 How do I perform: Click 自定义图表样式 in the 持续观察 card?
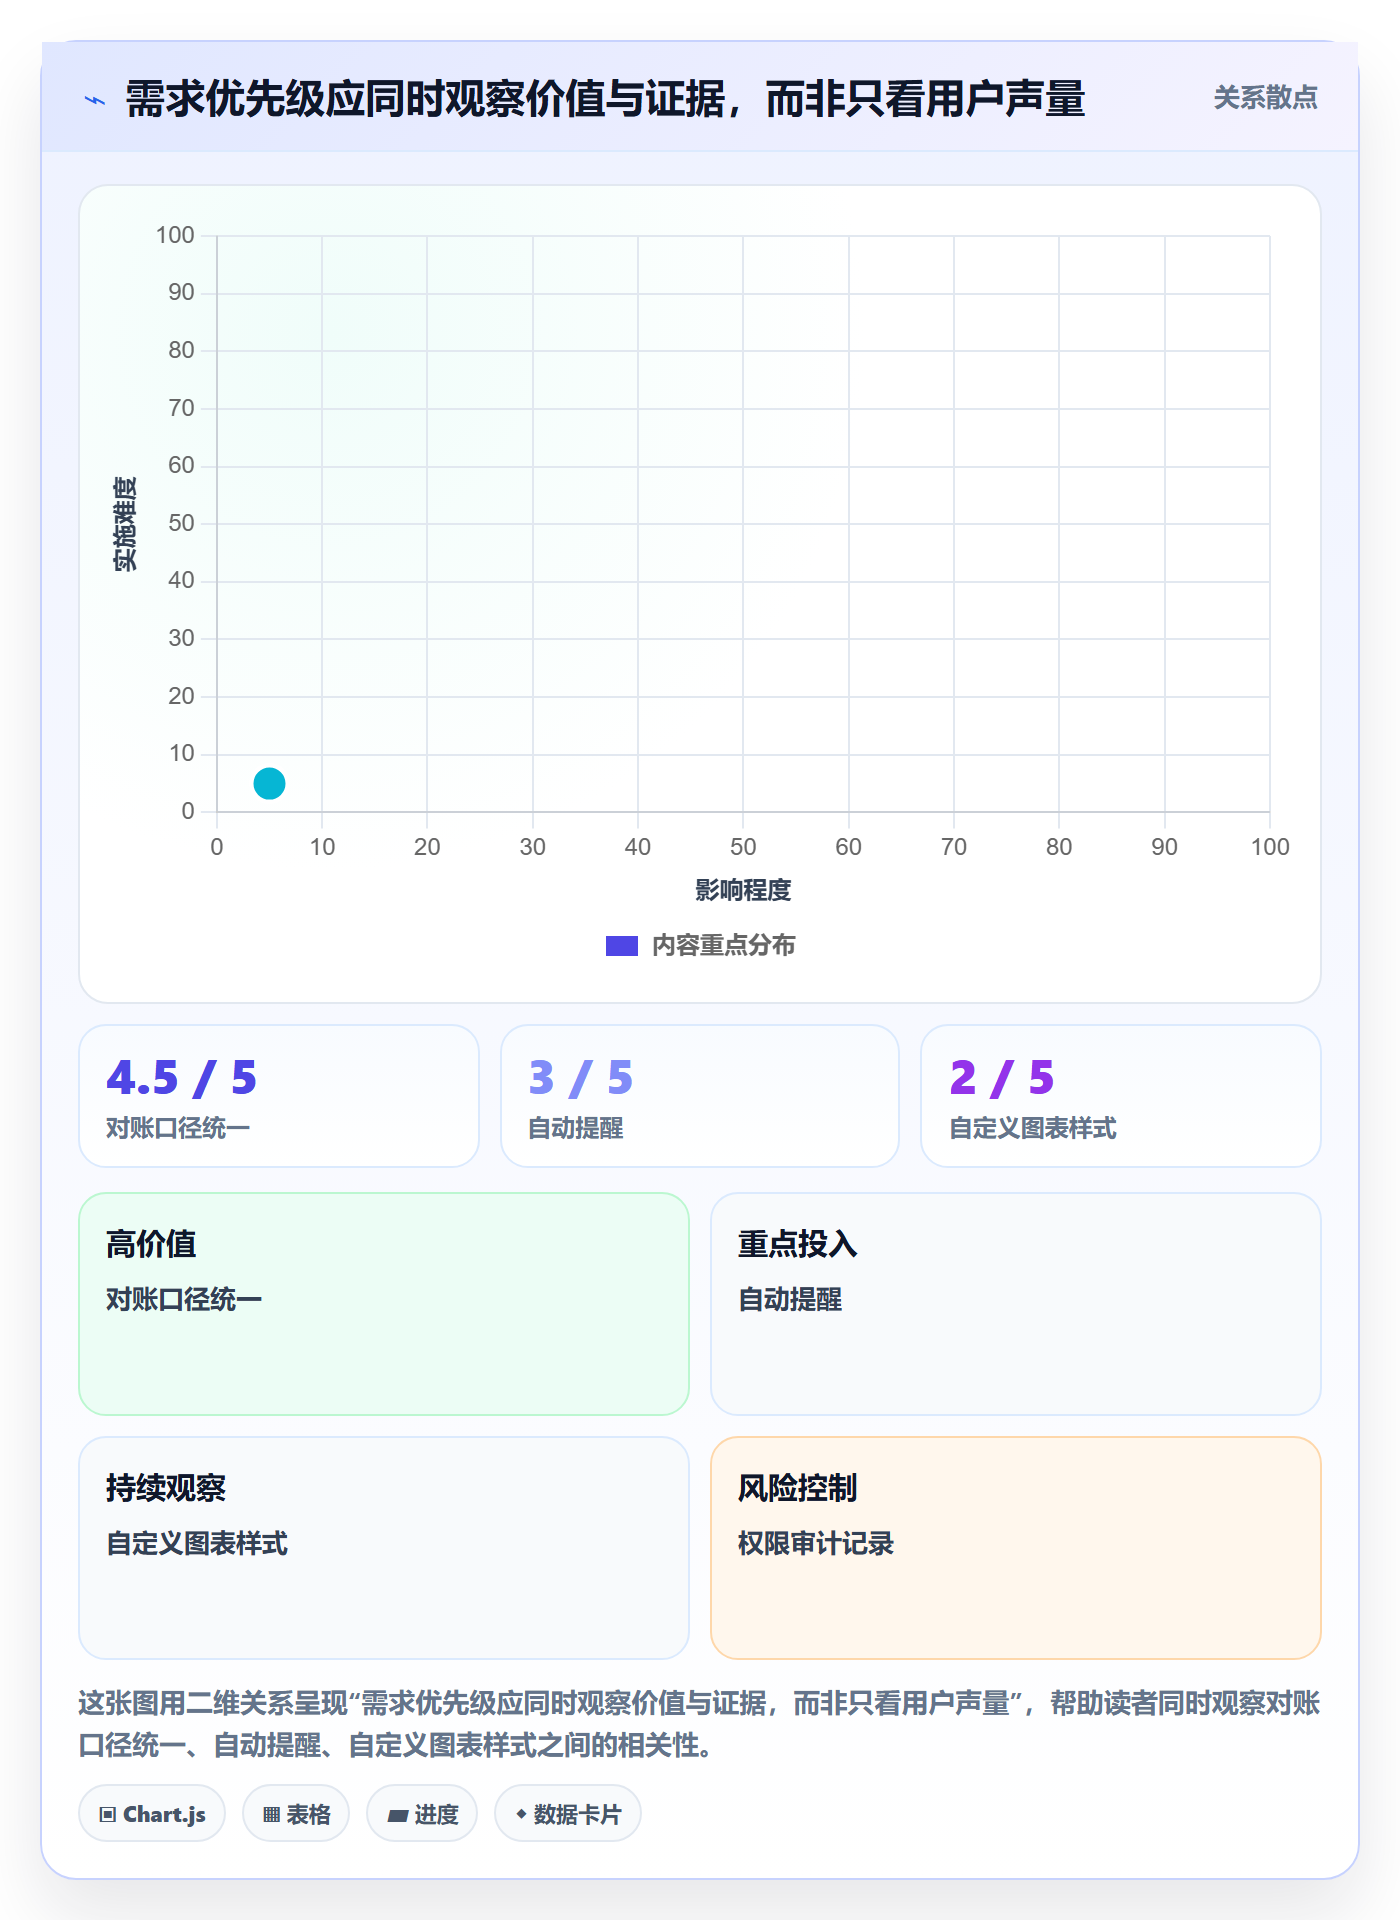coord(197,1544)
